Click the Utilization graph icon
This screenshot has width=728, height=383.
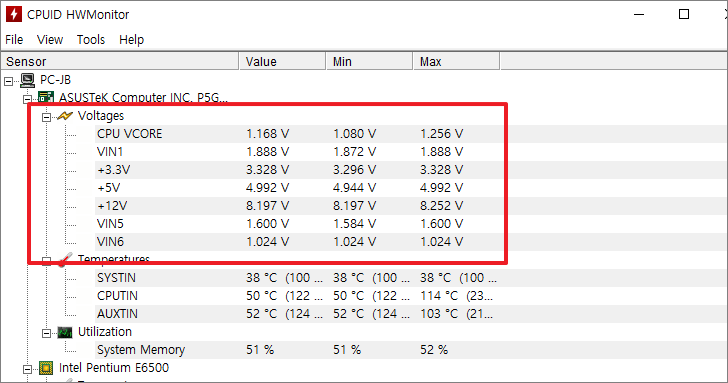click(65, 332)
